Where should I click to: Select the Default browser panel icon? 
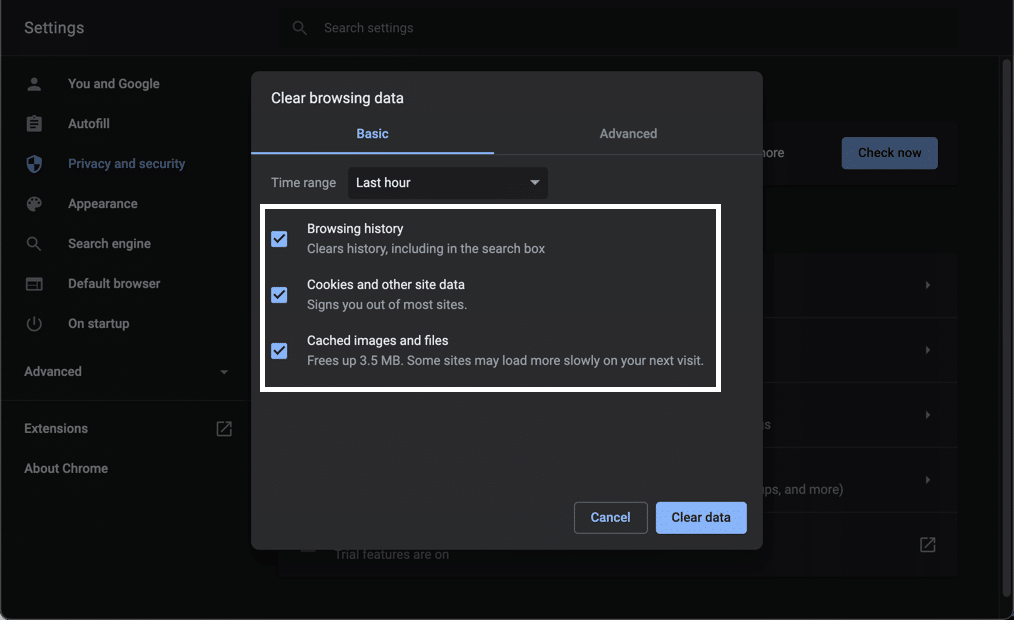35,283
